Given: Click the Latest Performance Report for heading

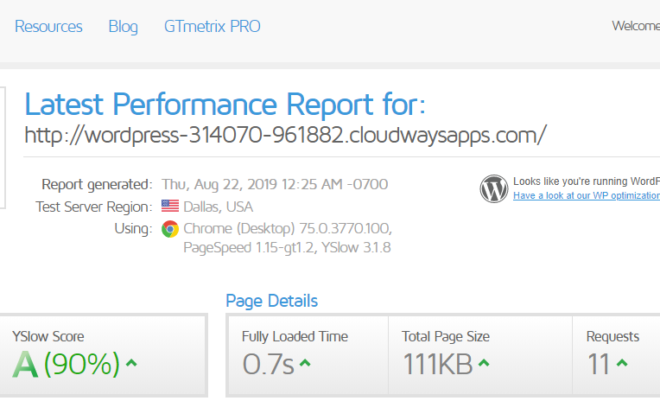Looking at the screenshot, I should click(225, 104).
